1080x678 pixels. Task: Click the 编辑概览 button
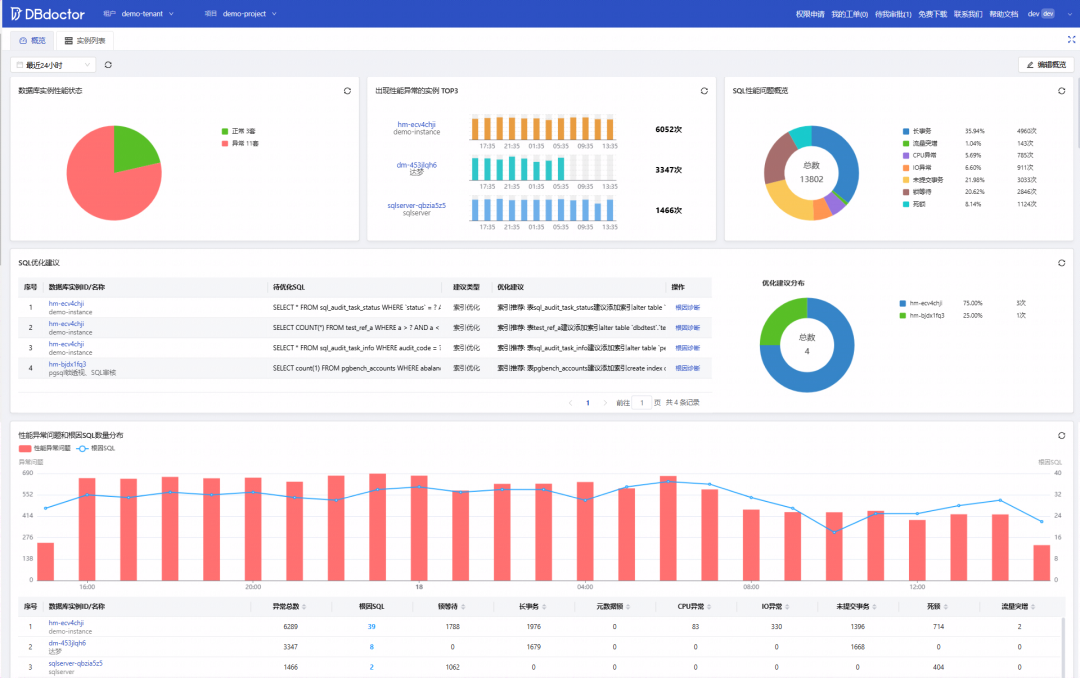[1046, 65]
